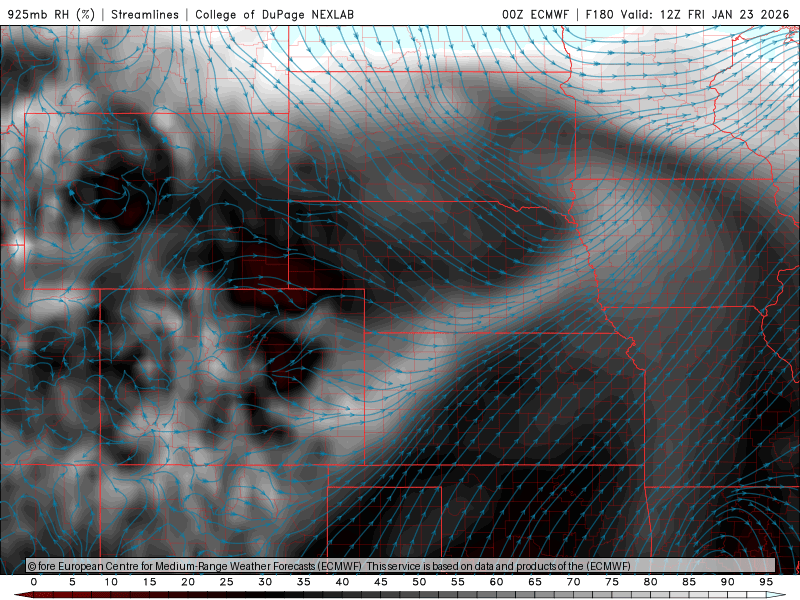Click the ECMWF copyright notice banner

[x=401, y=565]
